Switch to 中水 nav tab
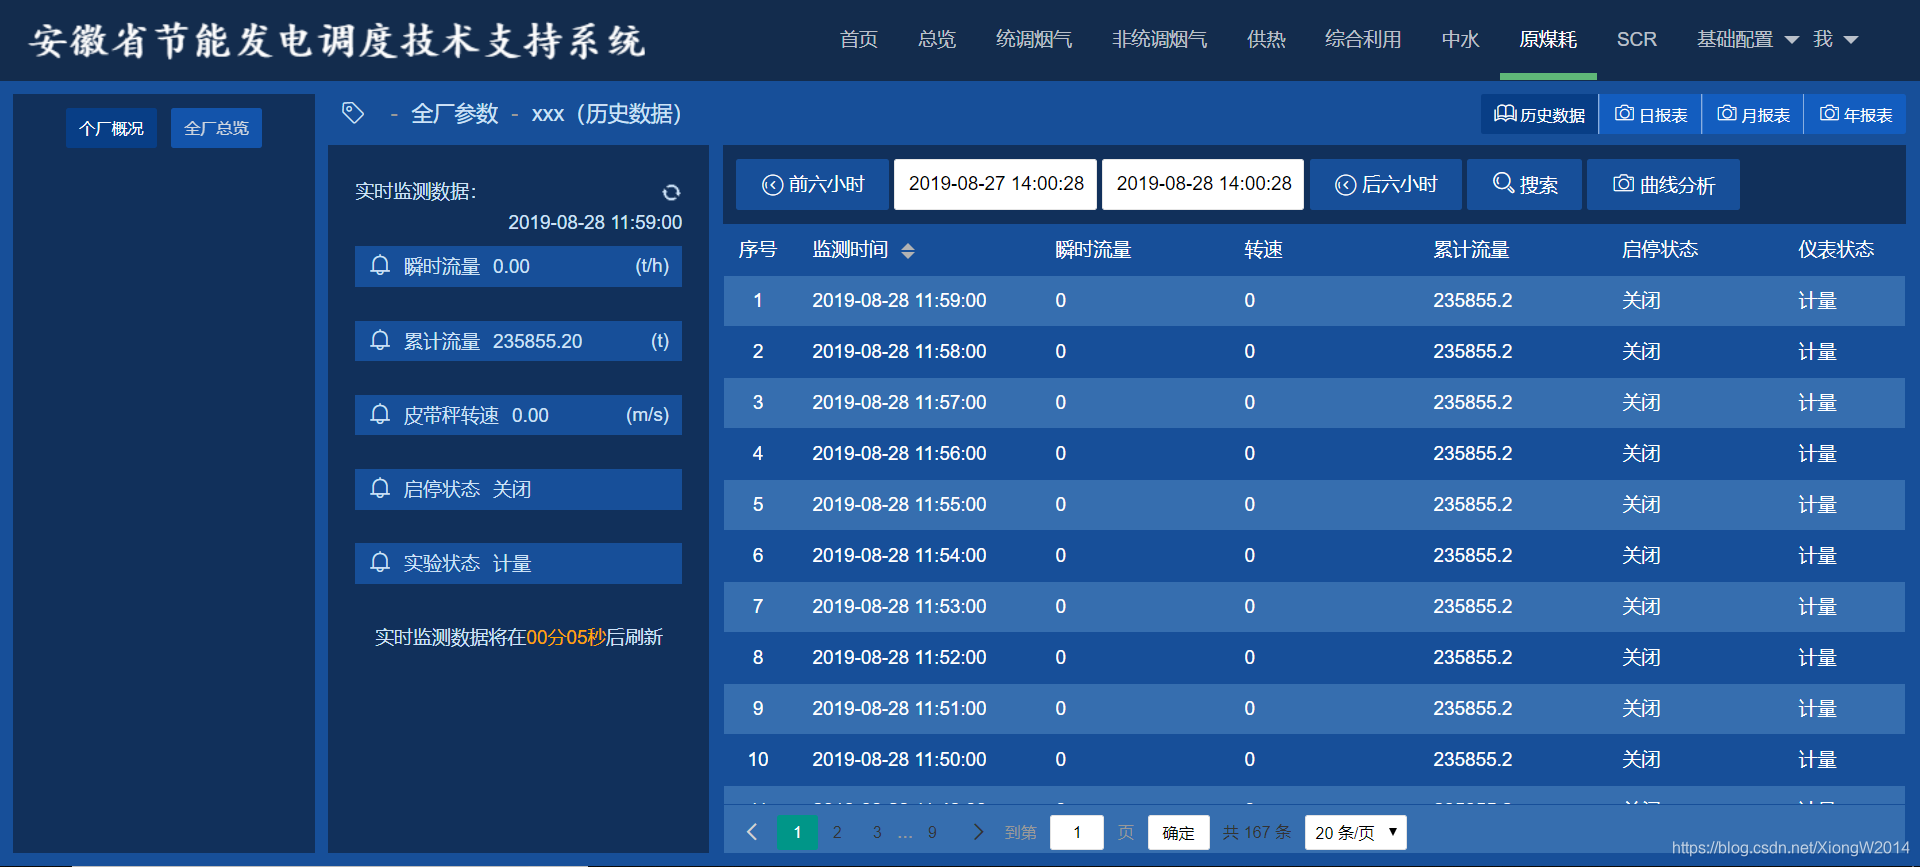The width and height of the screenshot is (1920, 867). (1460, 39)
